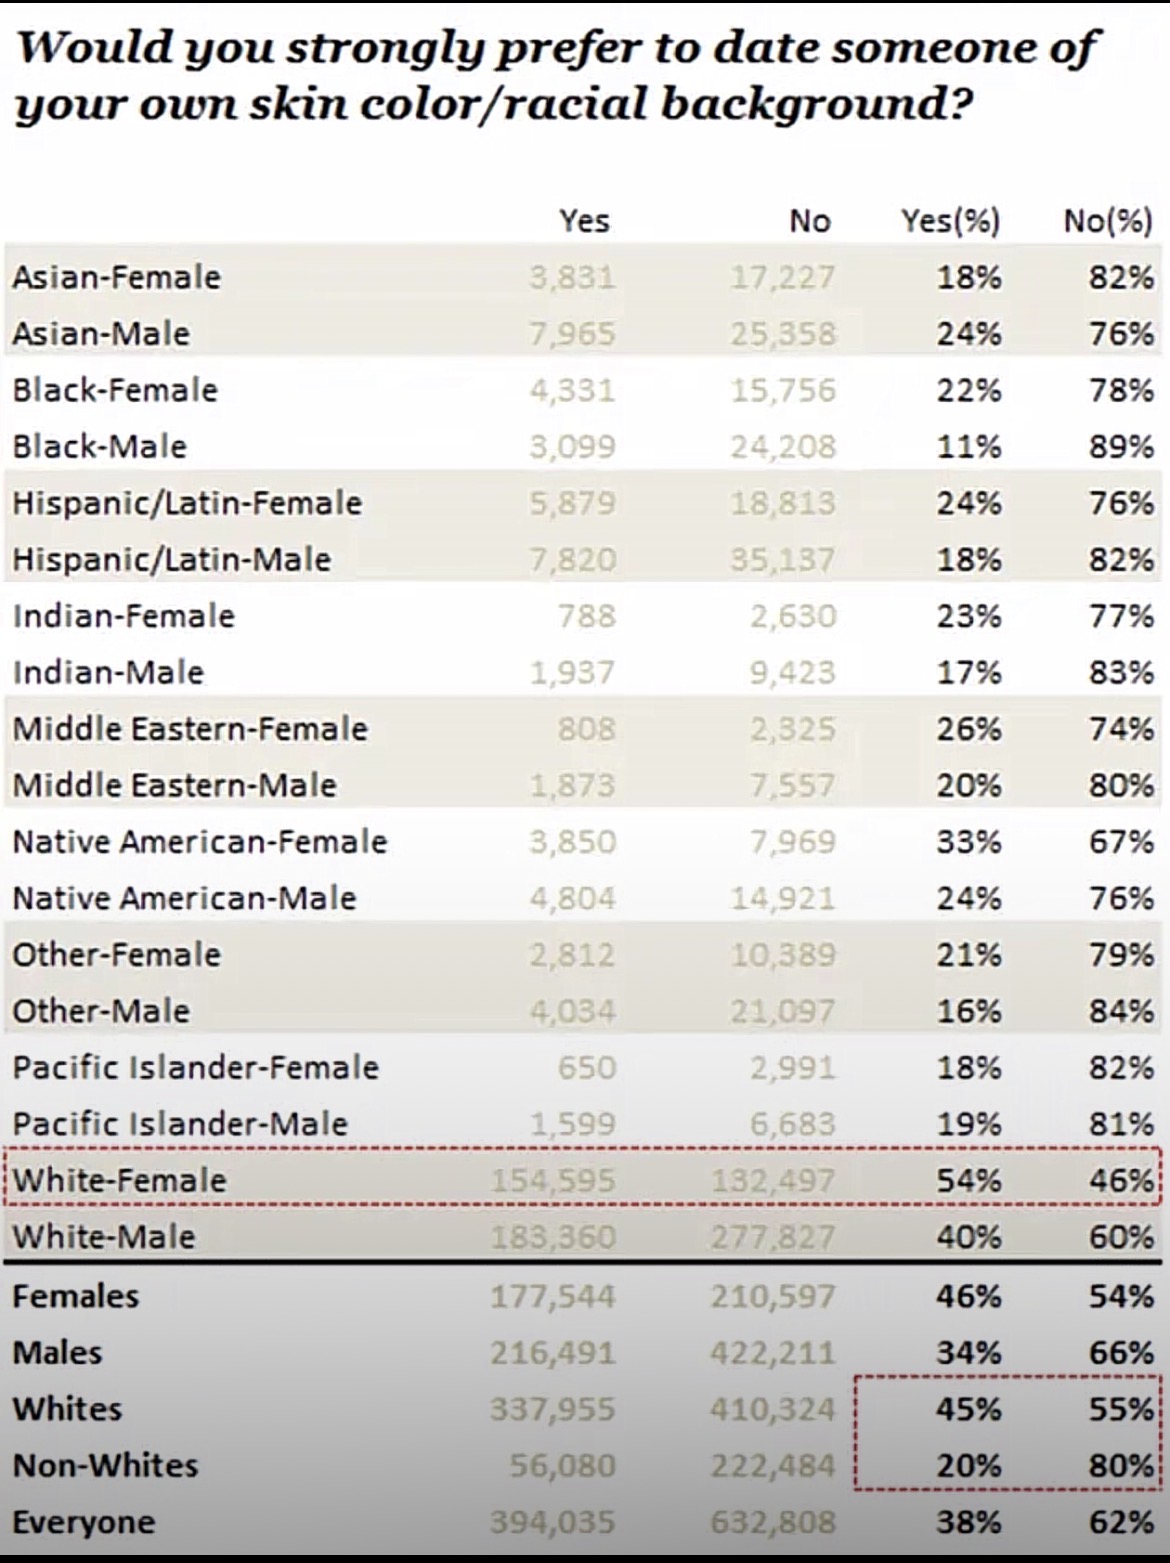Screen dimensions: 1170x1563
Task: Click the chart title question text
Action: (558, 77)
